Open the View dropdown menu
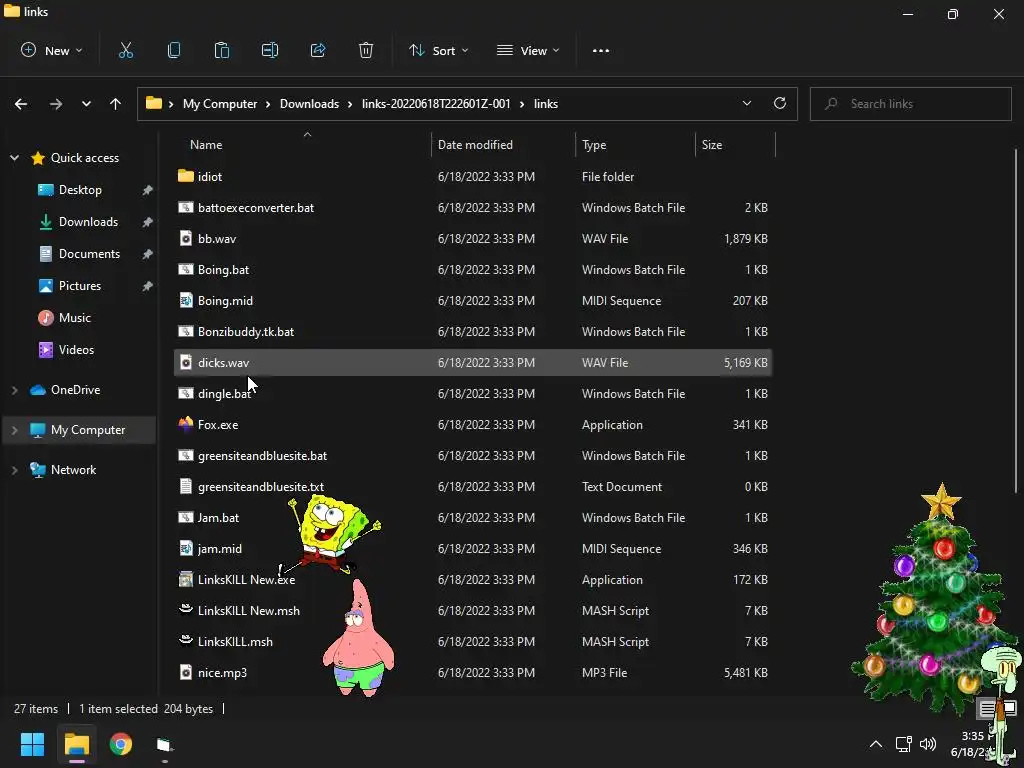1024x768 pixels. tap(528, 50)
